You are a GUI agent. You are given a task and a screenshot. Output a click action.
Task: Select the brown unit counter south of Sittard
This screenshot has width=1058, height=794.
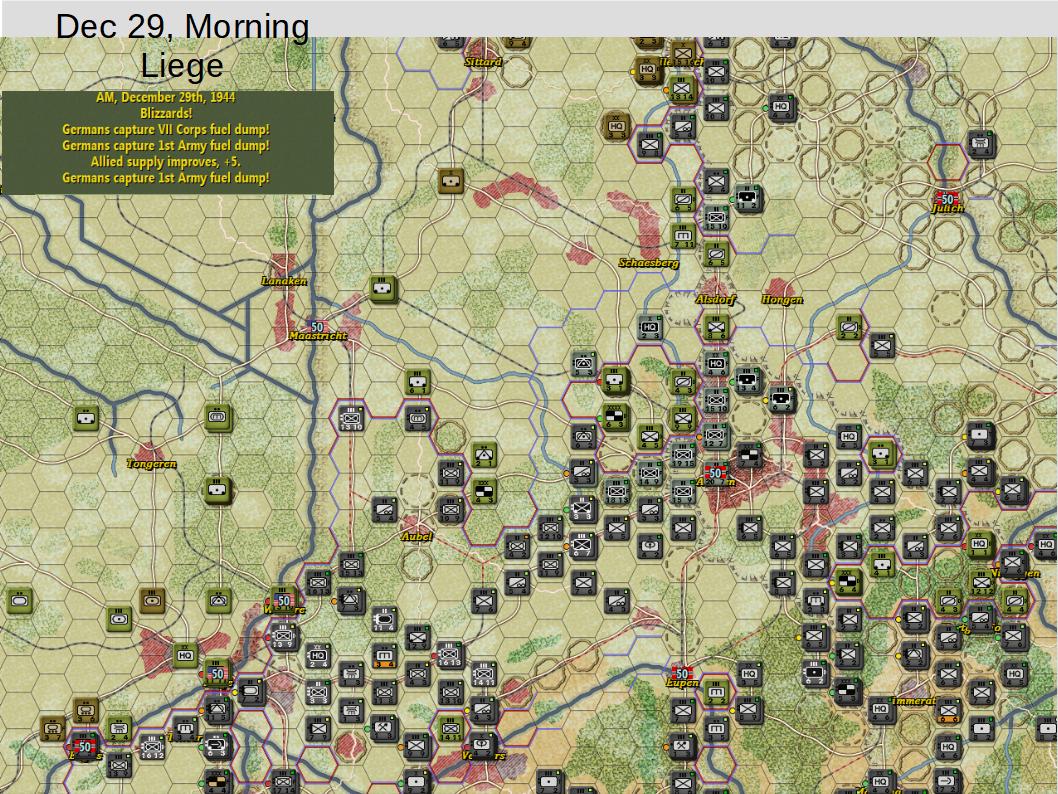(451, 180)
